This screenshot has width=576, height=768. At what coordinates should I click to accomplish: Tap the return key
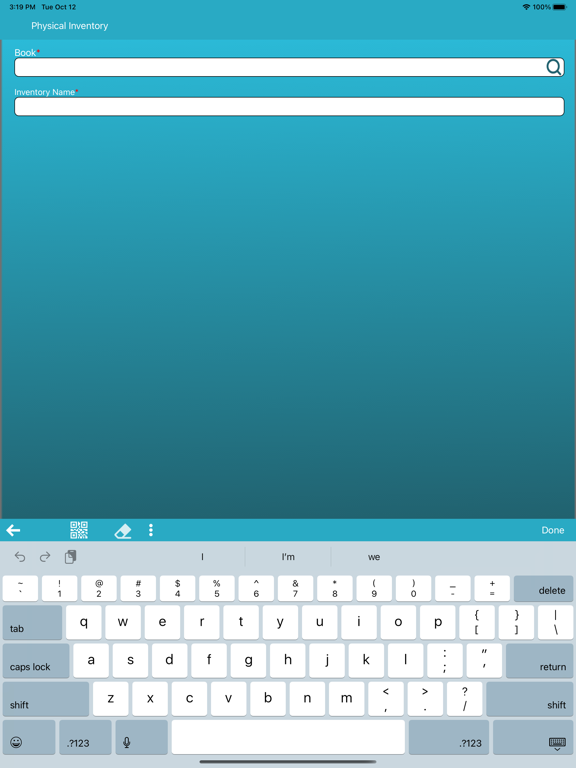coord(540,660)
